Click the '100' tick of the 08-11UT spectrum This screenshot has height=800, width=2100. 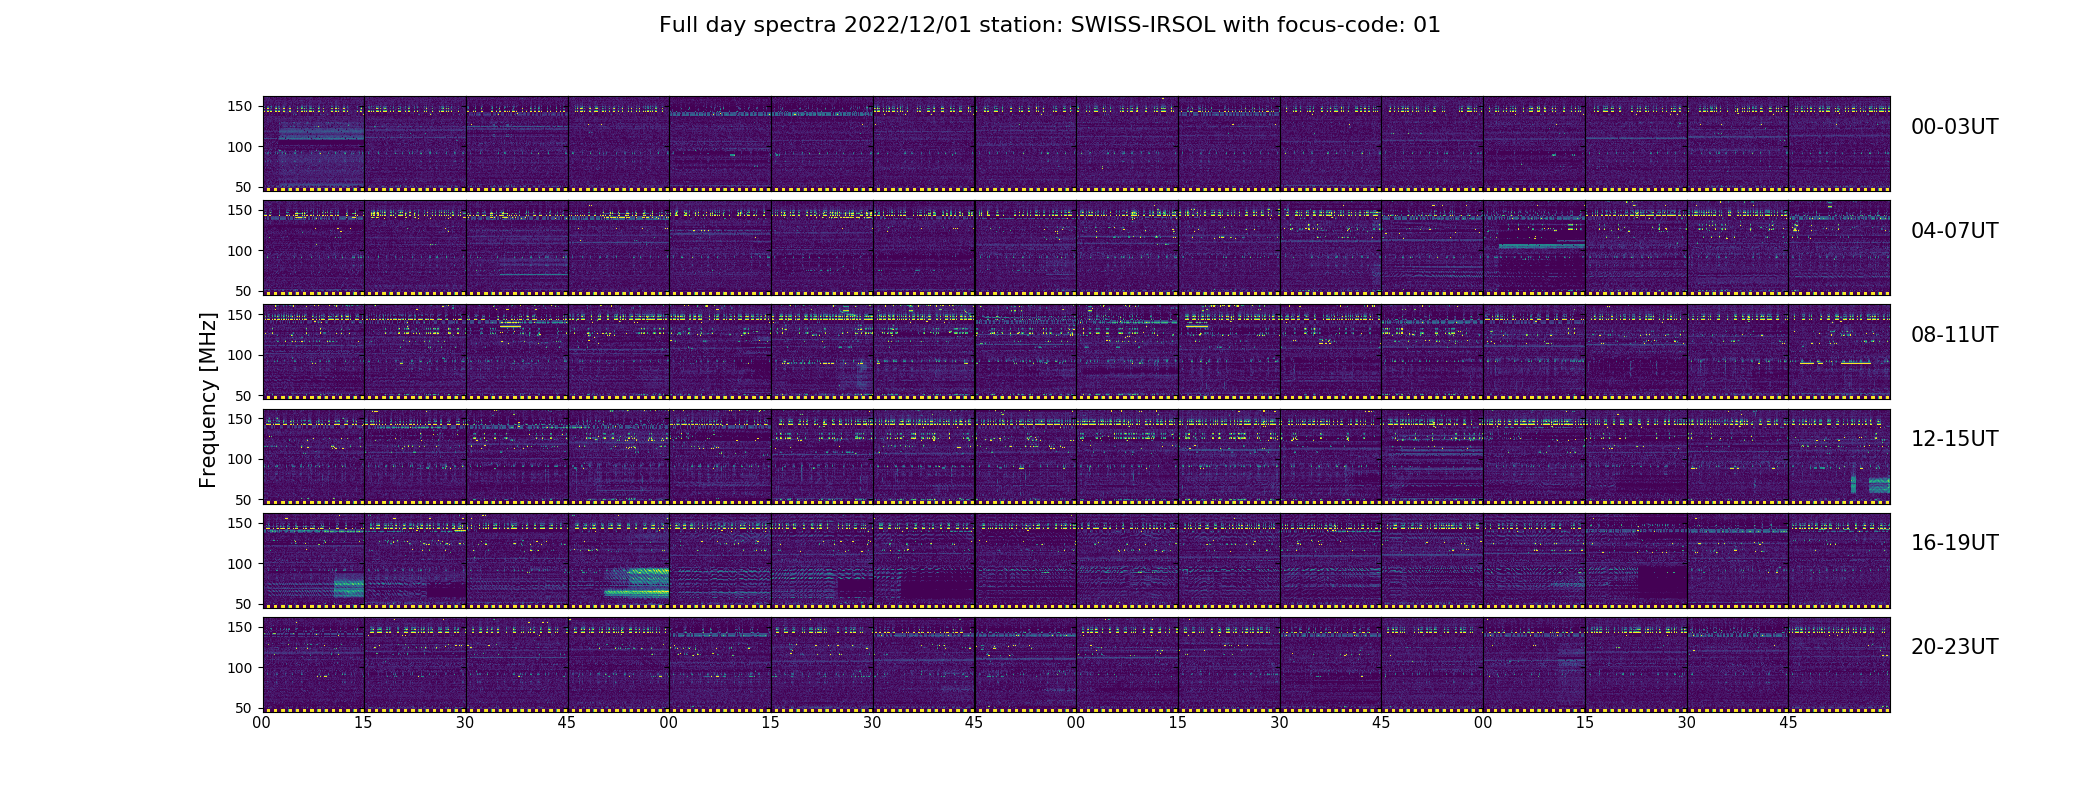pos(240,355)
